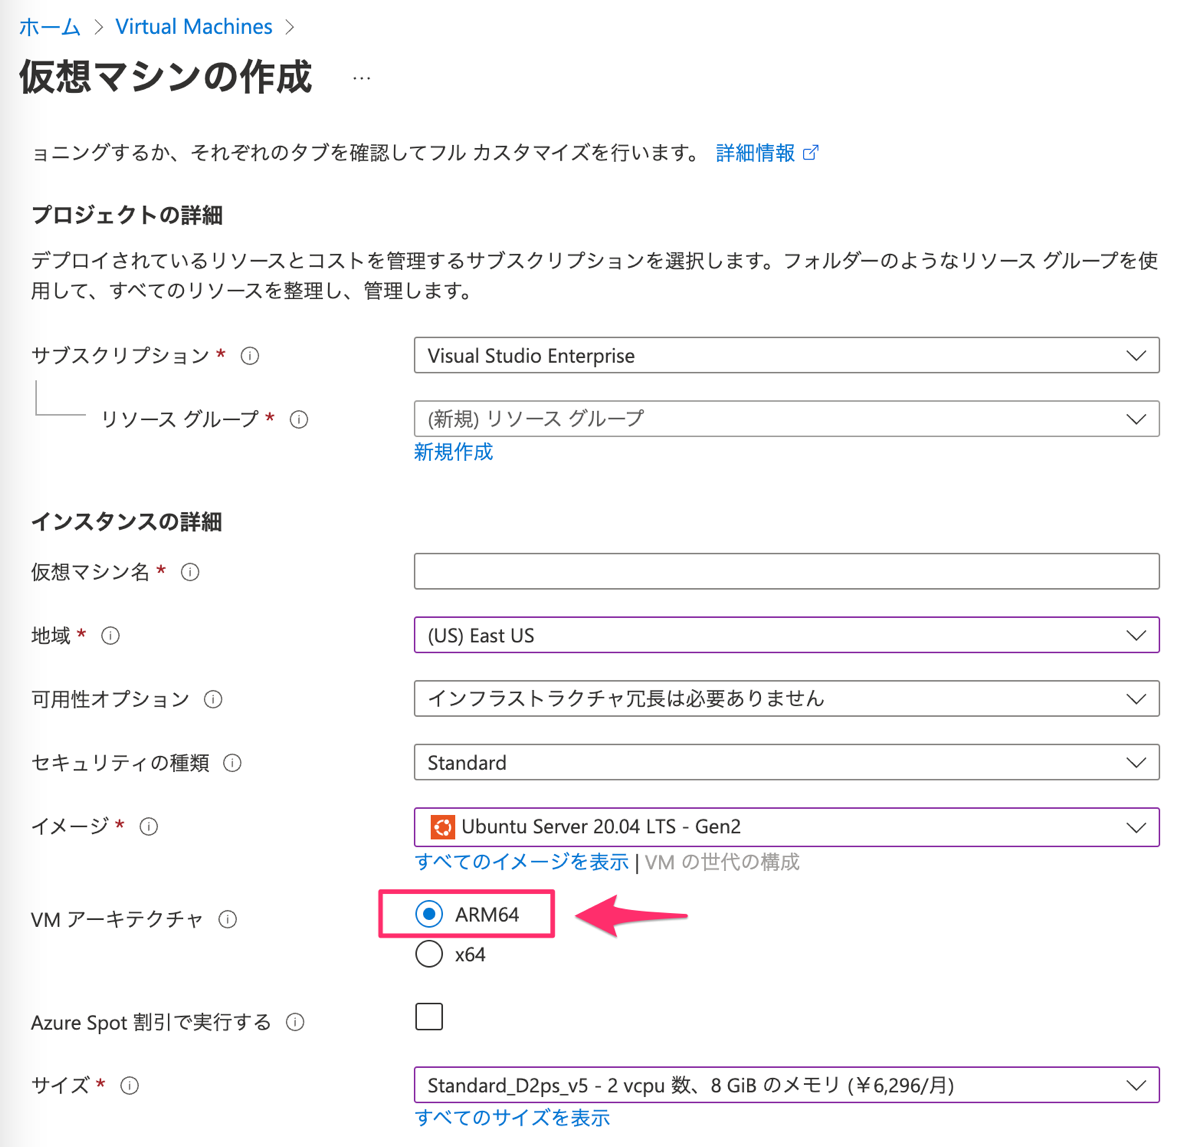The image size is (1194, 1147).
Task: Open the Ubuntu Server 20.04 LTS image dropdown
Action: (x=786, y=827)
